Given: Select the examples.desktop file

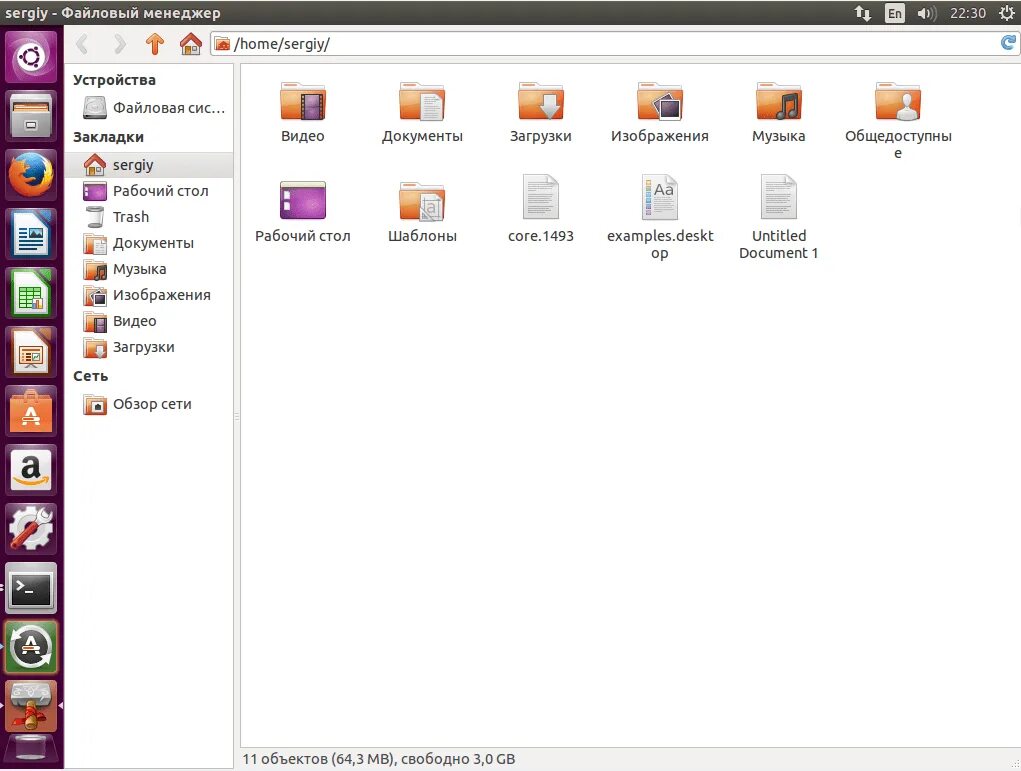Looking at the screenshot, I should (x=660, y=217).
